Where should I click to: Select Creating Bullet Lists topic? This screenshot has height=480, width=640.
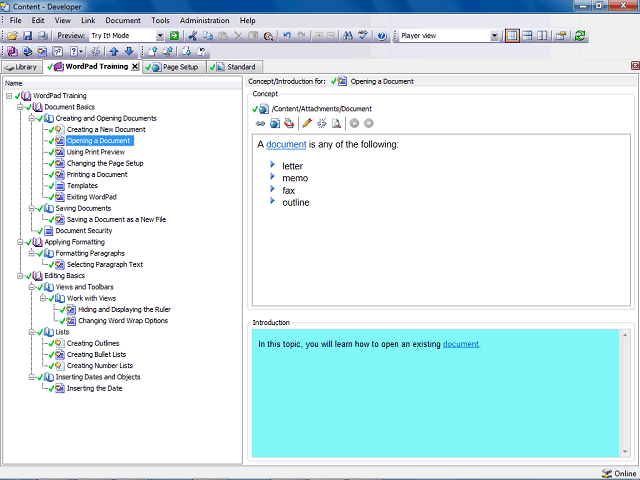pos(96,355)
